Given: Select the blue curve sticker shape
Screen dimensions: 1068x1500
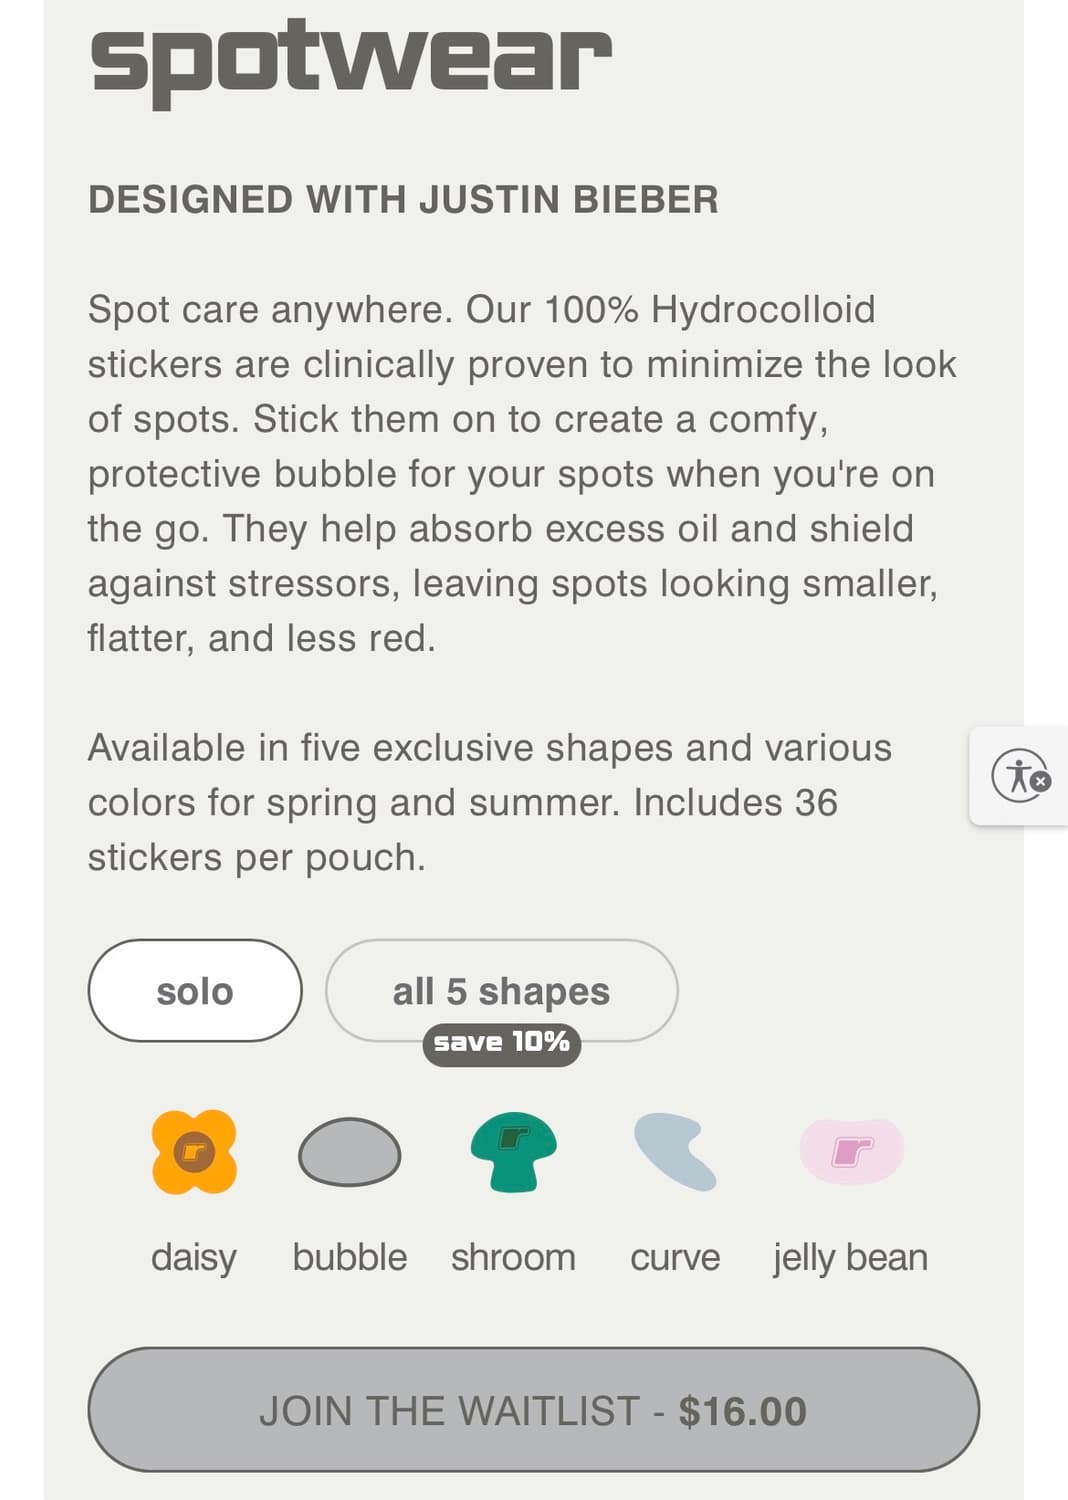Looking at the screenshot, I should pyautogui.click(x=675, y=1152).
